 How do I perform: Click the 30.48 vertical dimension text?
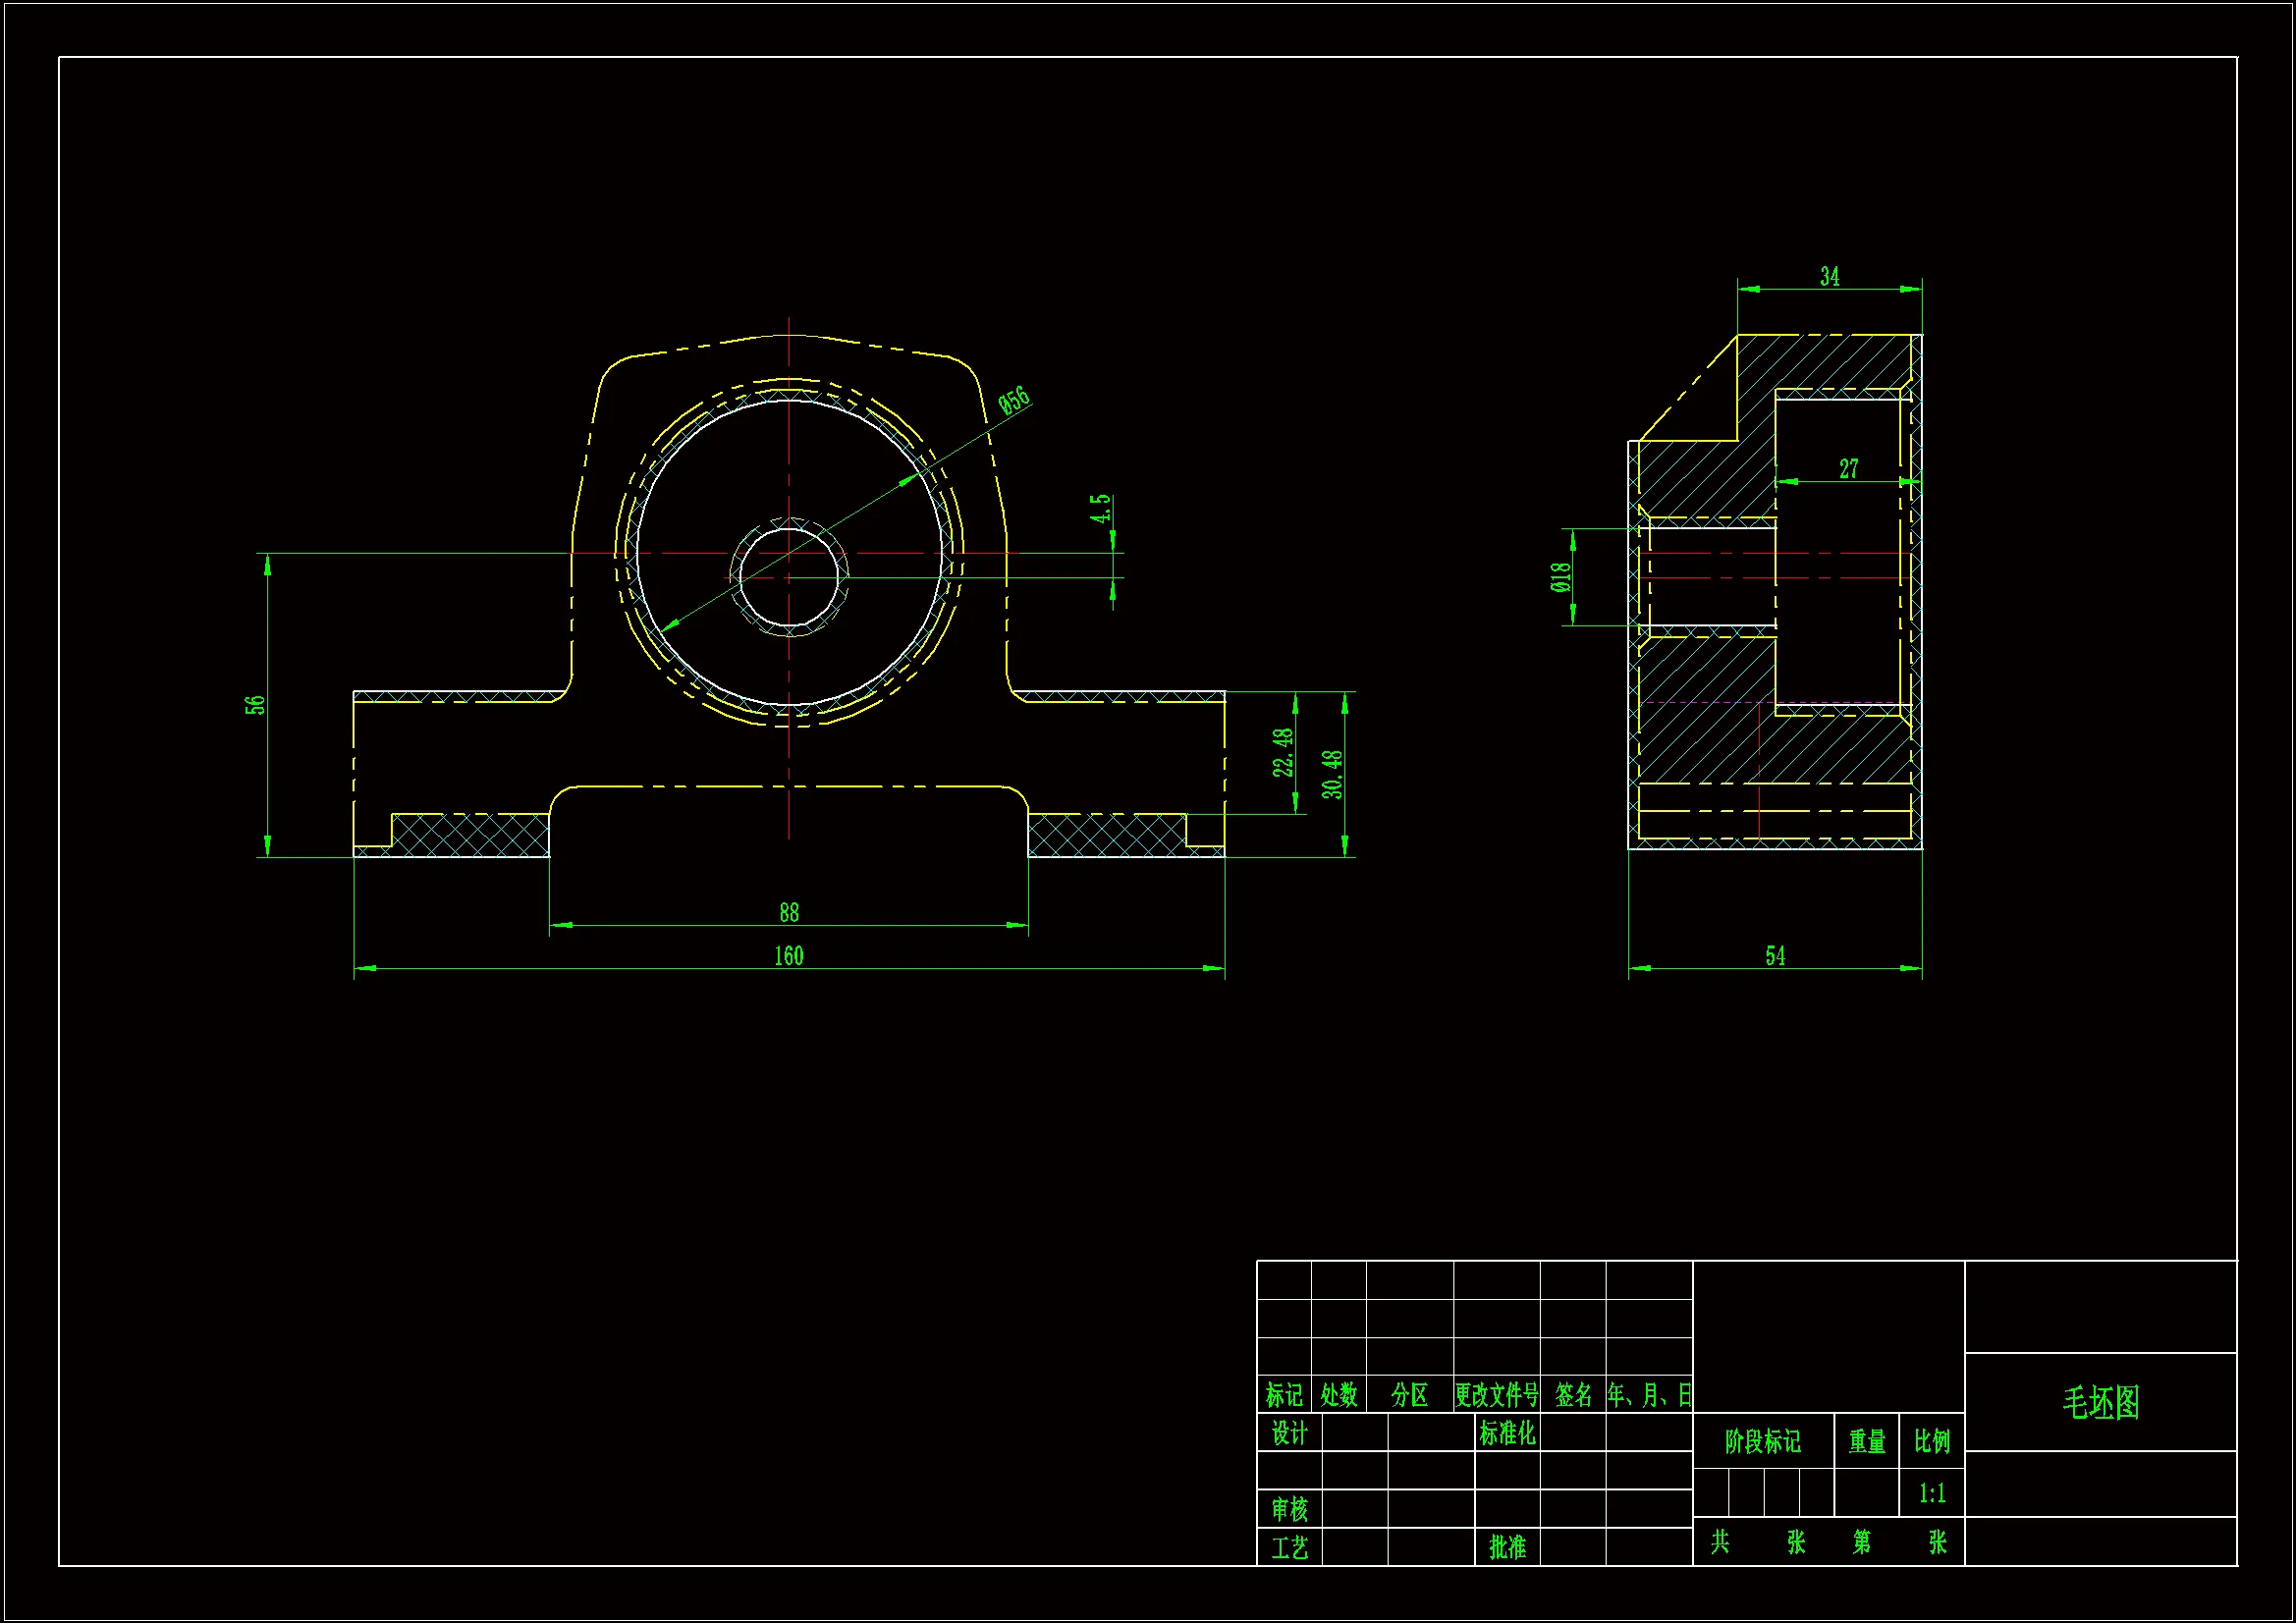pos(1331,774)
